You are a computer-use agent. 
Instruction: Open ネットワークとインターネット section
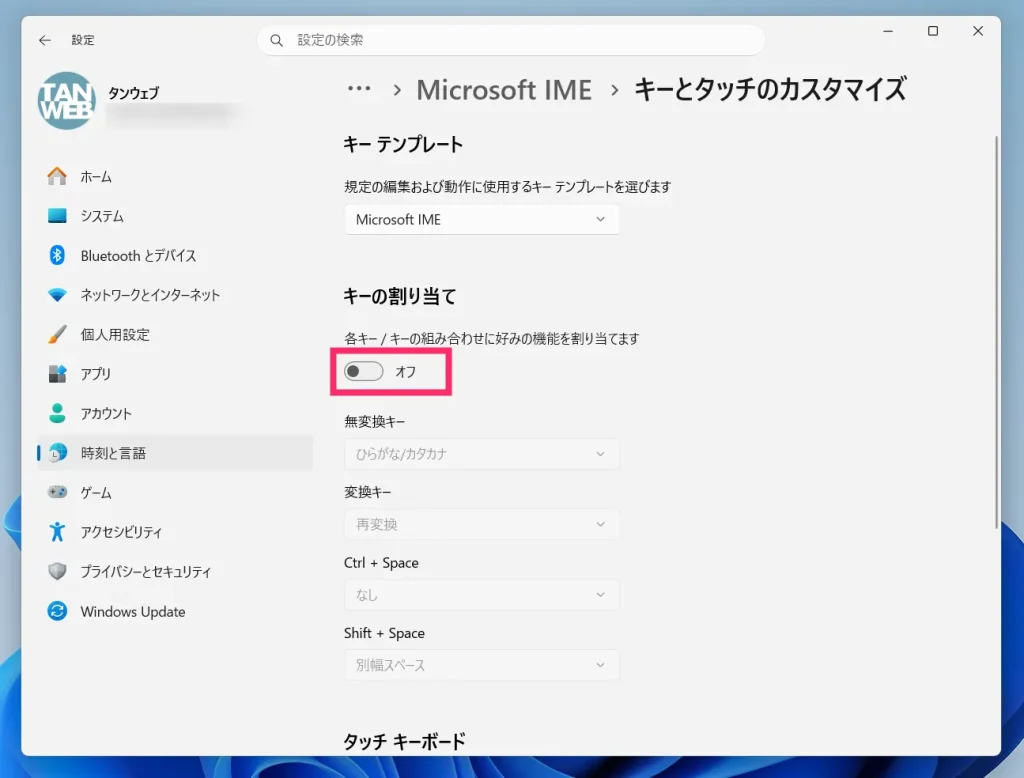tap(175, 295)
